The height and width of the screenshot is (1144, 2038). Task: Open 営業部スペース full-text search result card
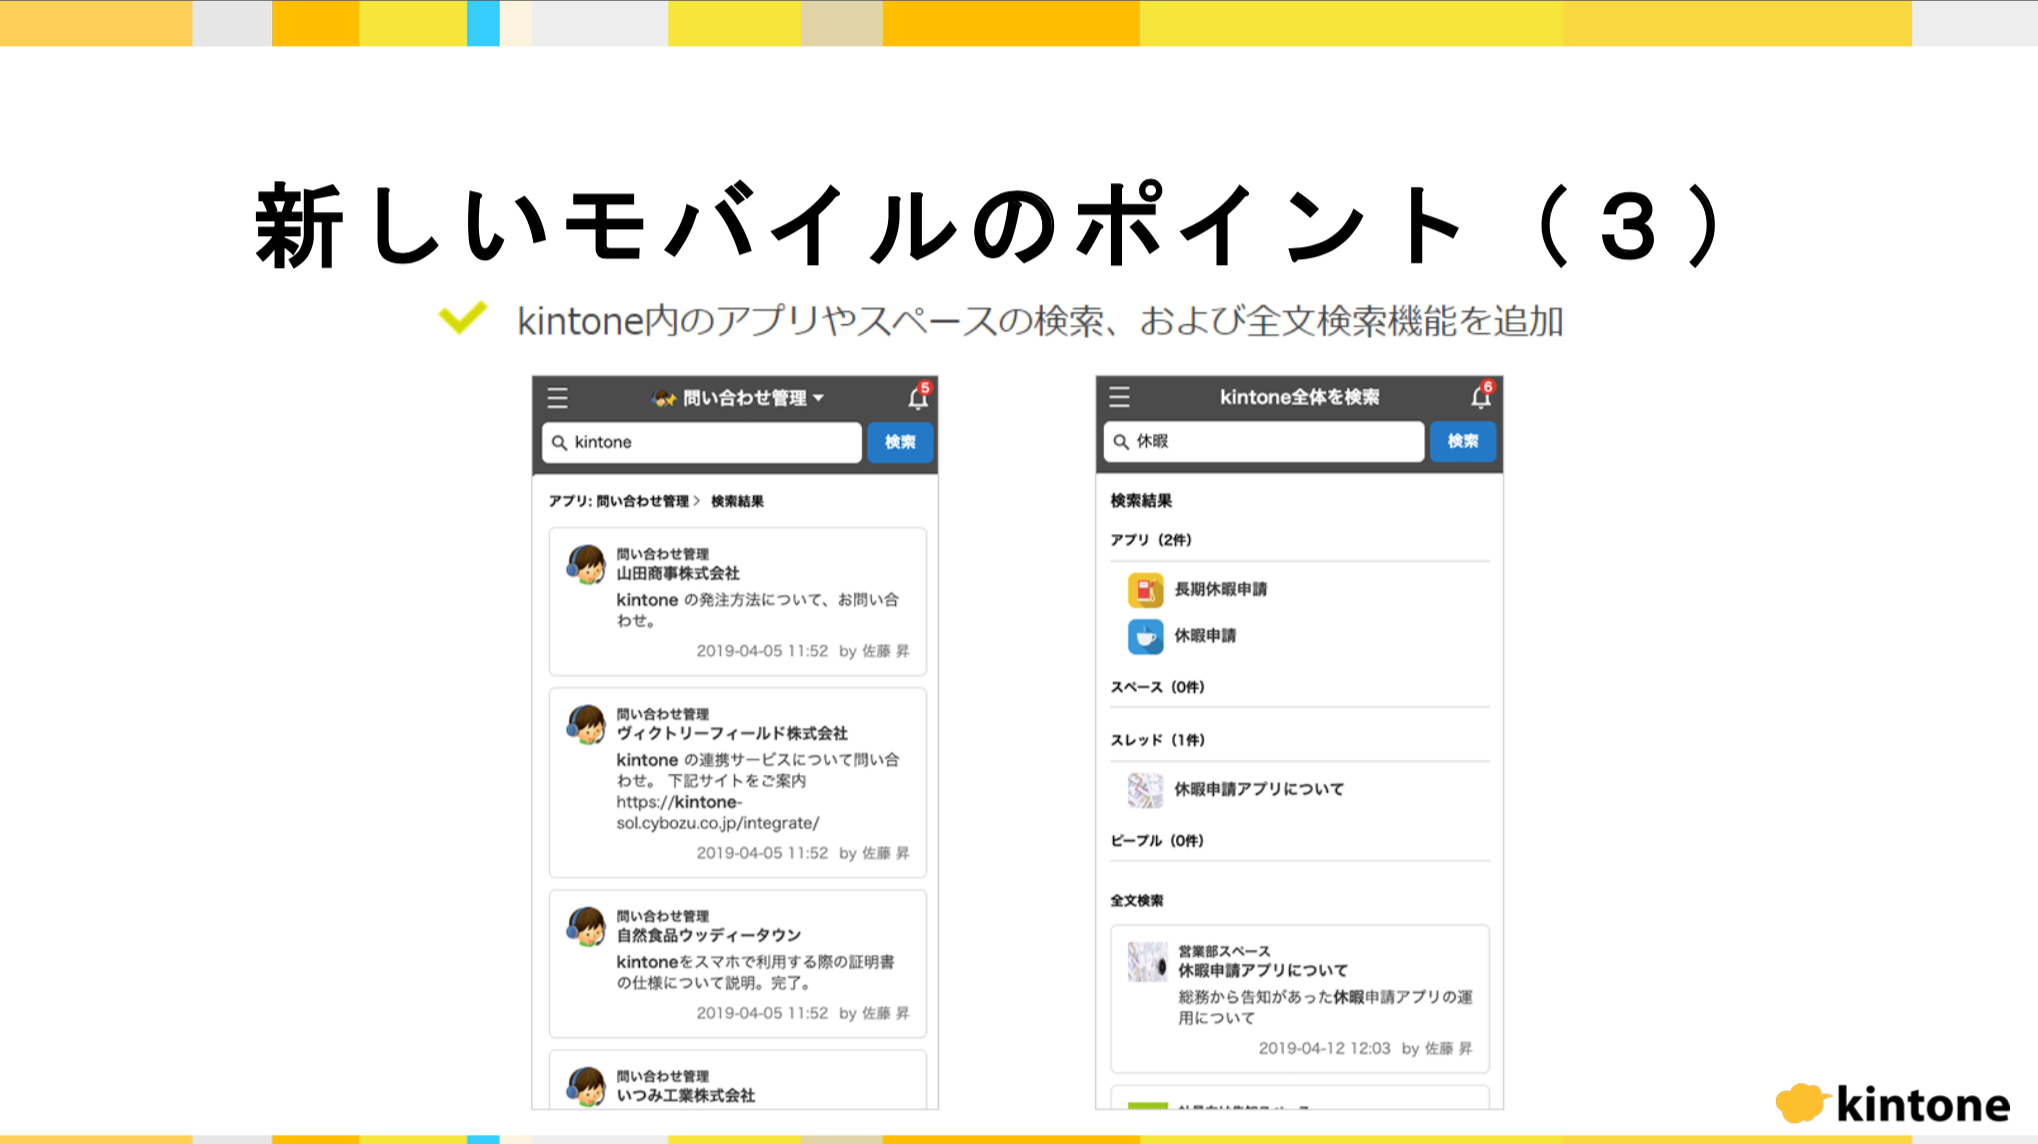pos(1299,999)
